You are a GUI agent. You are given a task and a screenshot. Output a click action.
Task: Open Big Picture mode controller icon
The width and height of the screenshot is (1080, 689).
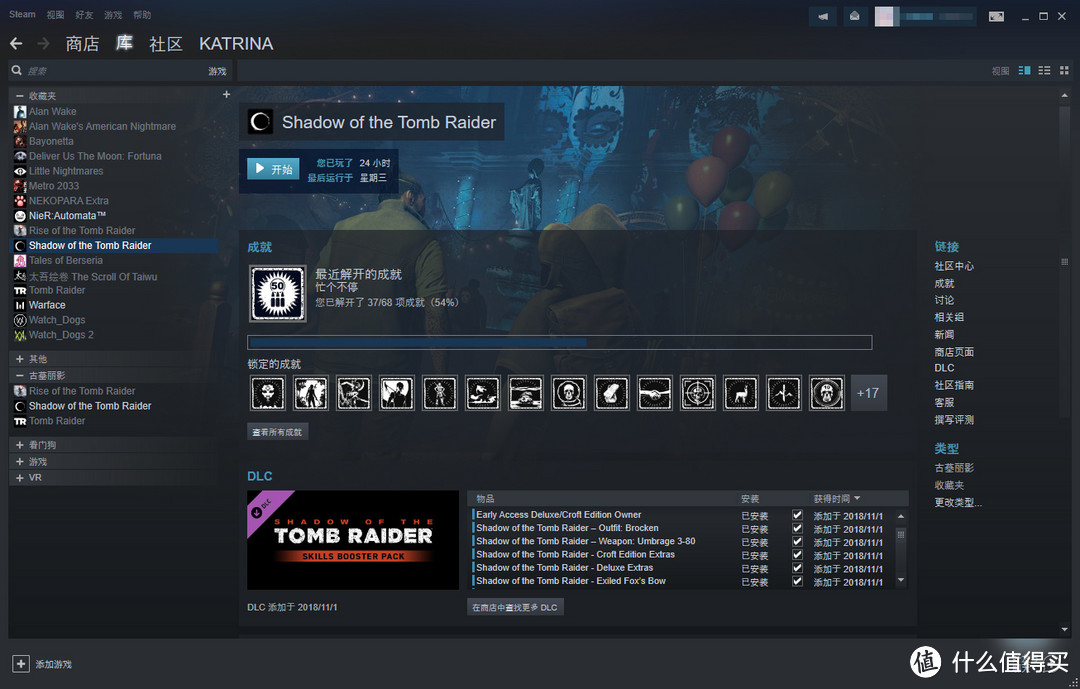[x=996, y=16]
